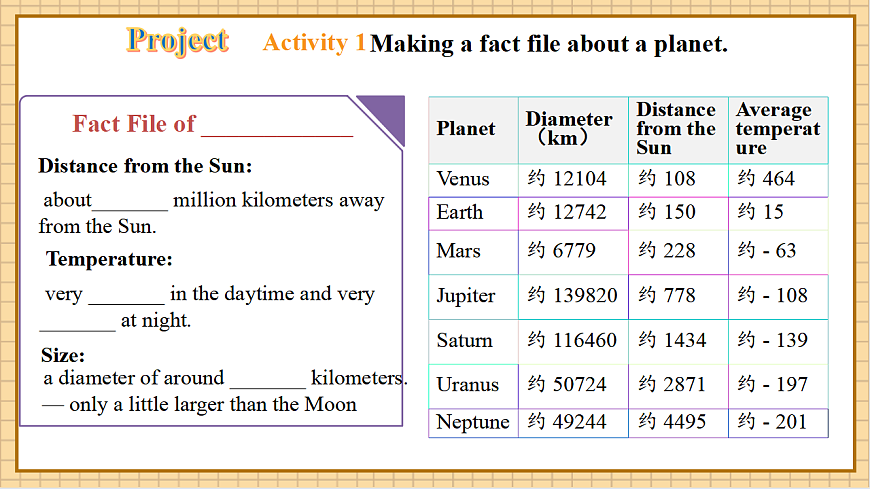Click the Jupiter diameter value 139820
The width and height of the screenshot is (870, 489).
[573, 296]
